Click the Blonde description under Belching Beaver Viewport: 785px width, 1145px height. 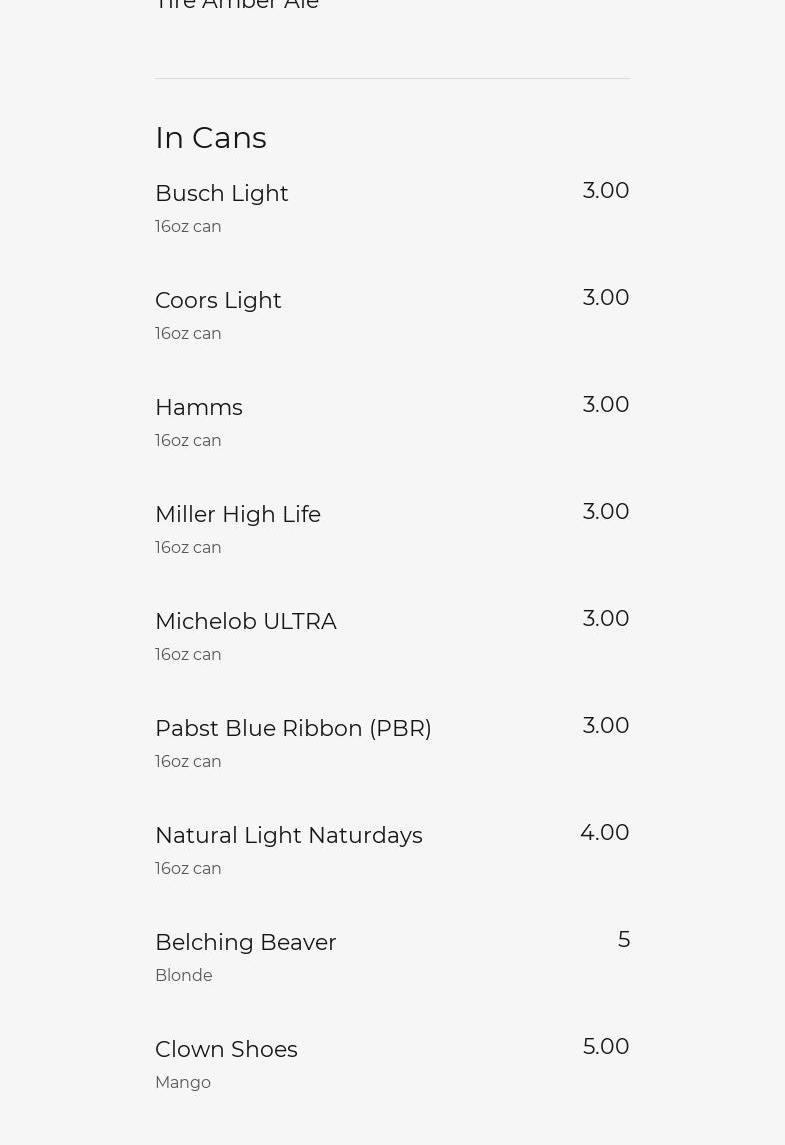[x=184, y=976]
